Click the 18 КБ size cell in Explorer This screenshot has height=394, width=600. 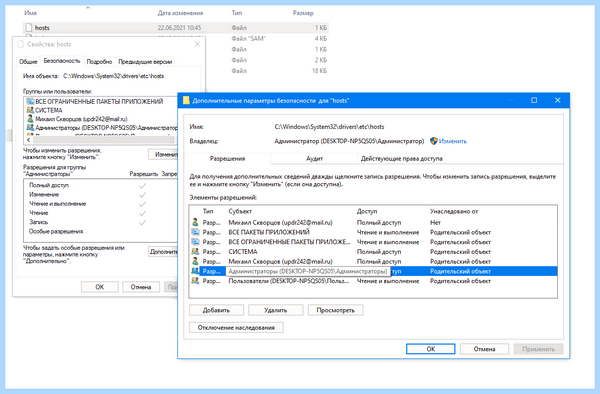click(x=319, y=70)
